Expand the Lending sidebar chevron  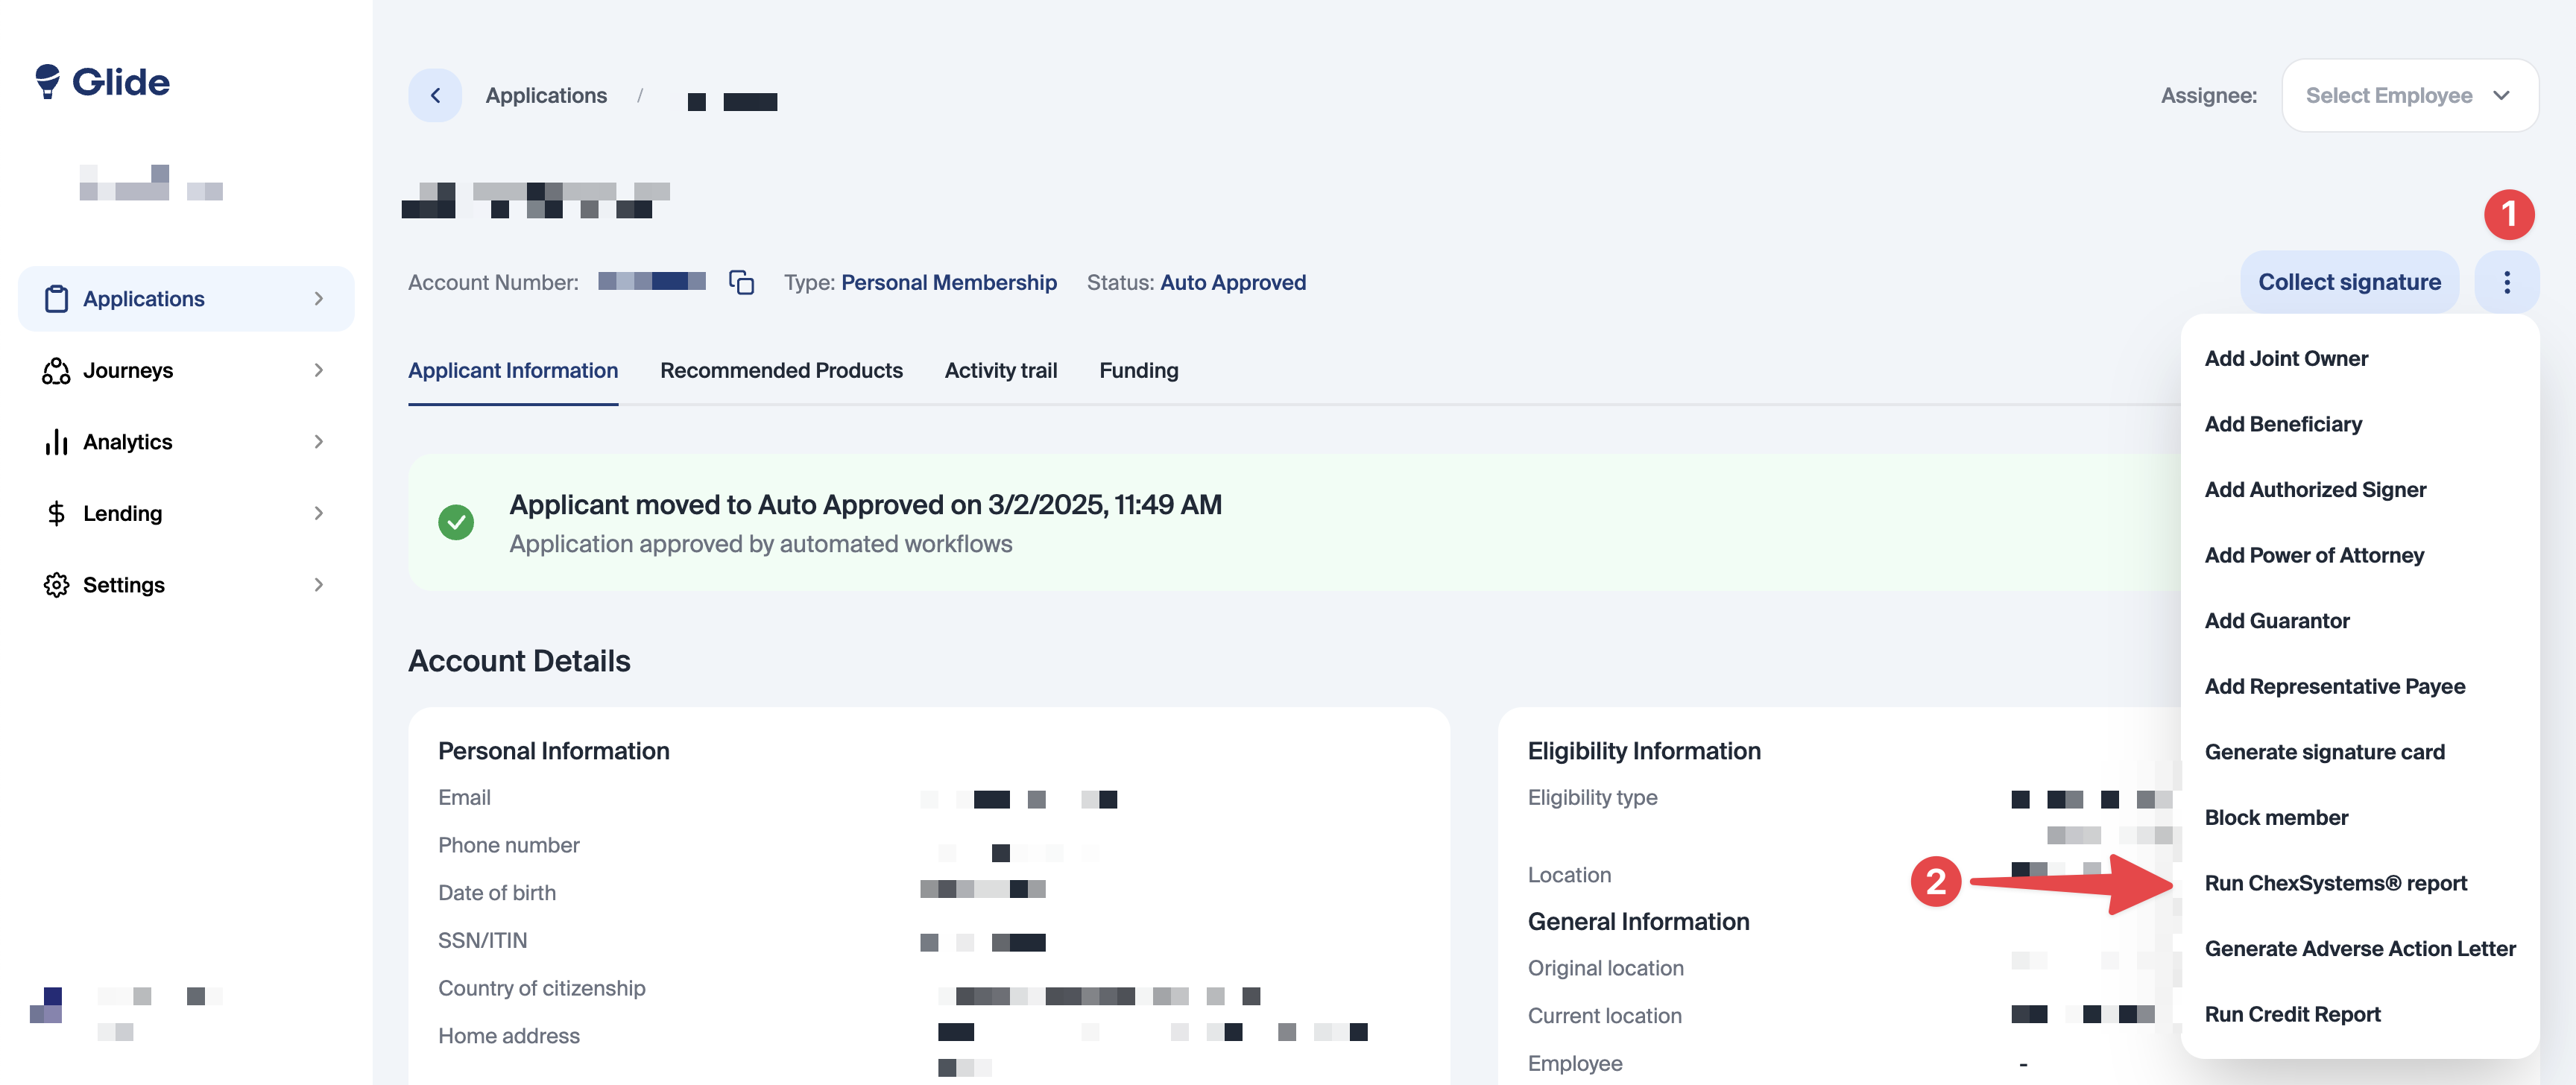pos(318,513)
